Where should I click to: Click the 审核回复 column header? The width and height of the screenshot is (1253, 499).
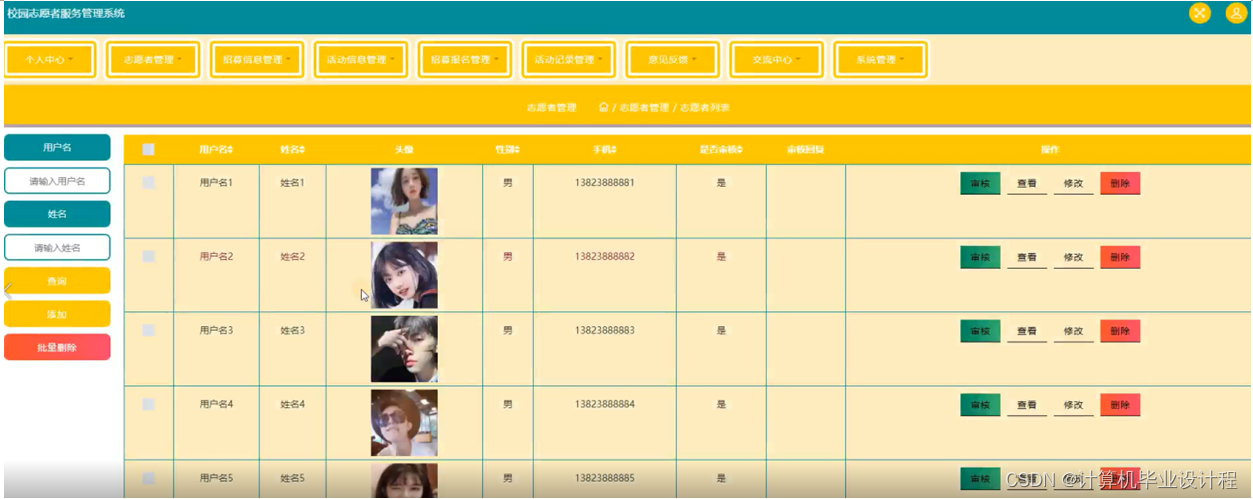point(805,150)
